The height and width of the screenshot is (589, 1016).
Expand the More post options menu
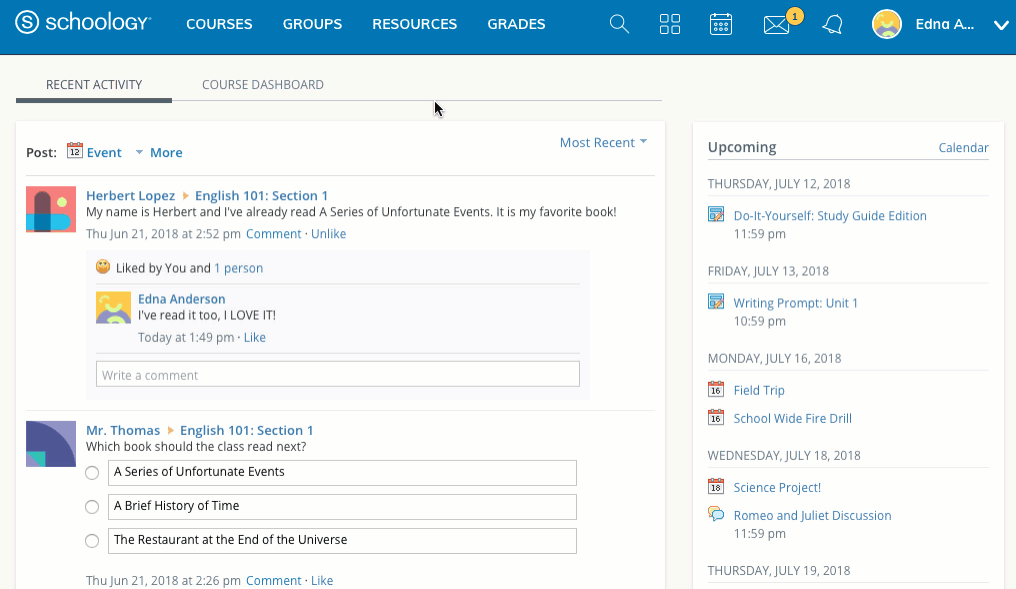click(x=166, y=152)
